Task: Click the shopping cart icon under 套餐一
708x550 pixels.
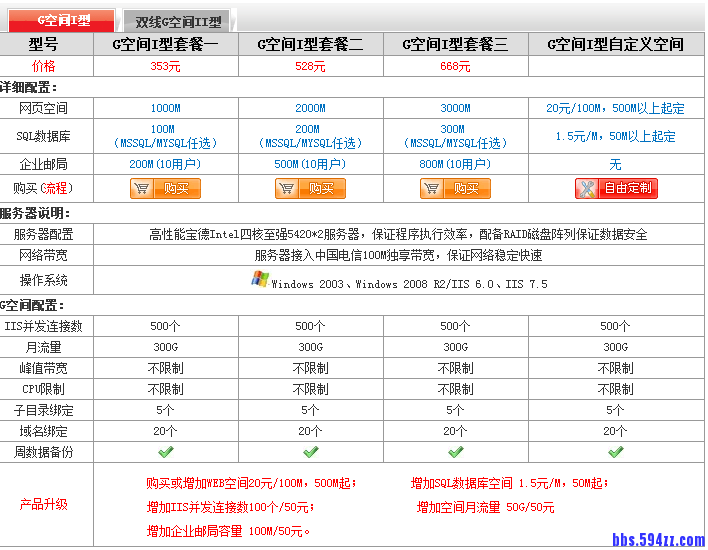Action: (x=142, y=188)
